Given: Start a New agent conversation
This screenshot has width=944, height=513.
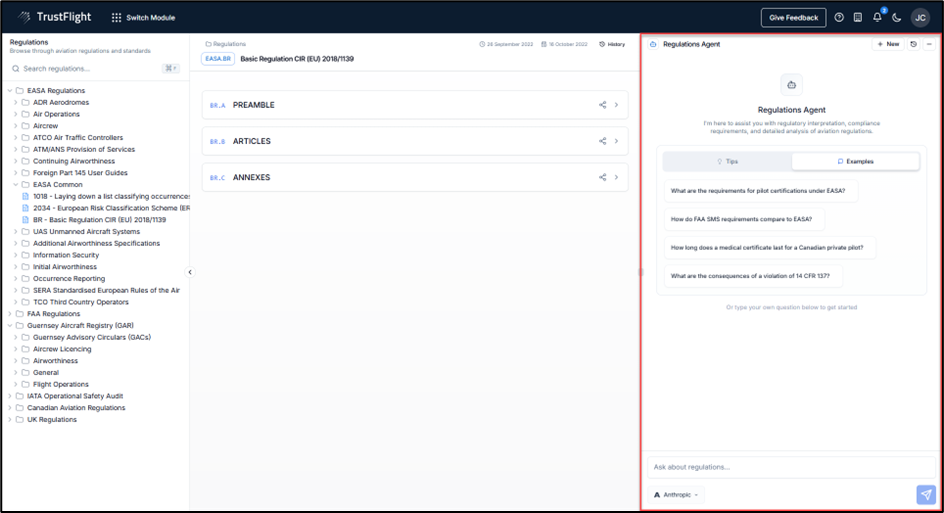Looking at the screenshot, I should click(x=888, y=44).
